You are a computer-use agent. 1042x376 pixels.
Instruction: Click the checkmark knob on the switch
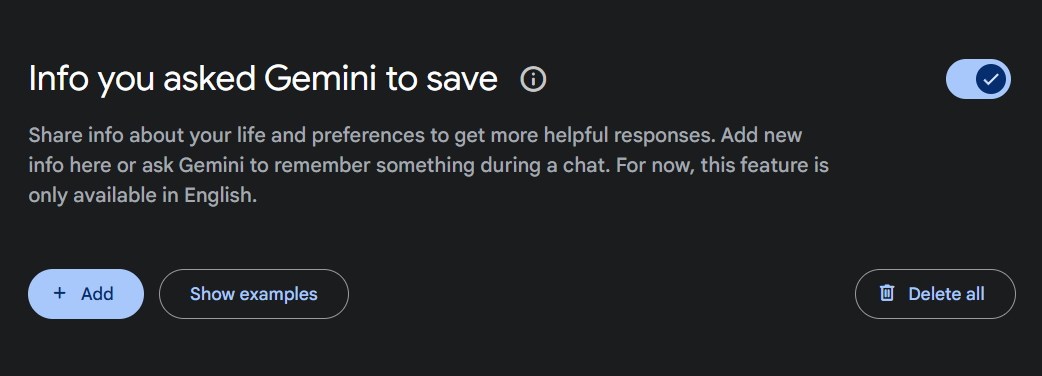(x=991, y=79)
